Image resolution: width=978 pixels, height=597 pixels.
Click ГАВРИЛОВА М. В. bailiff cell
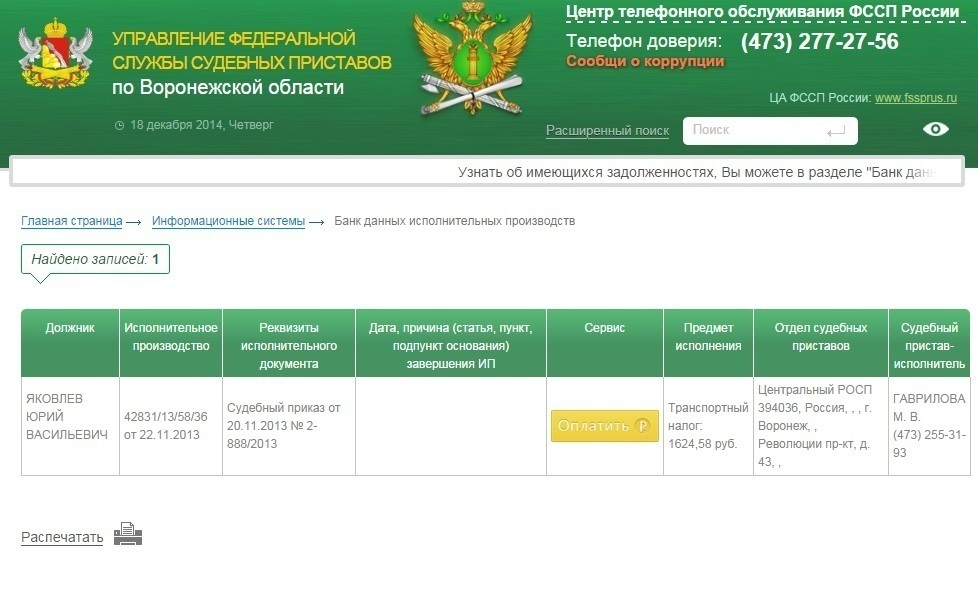929,426
